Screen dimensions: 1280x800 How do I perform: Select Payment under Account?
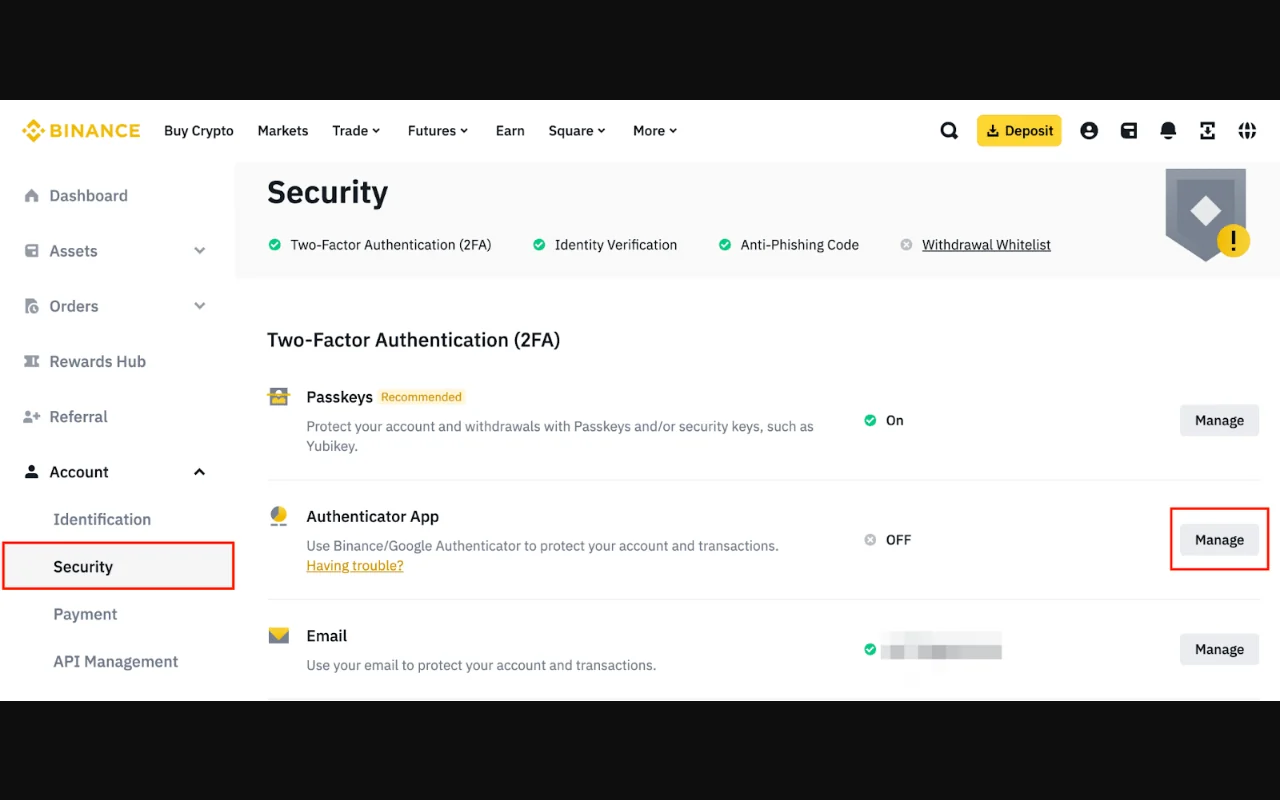(x=85, y=614)
